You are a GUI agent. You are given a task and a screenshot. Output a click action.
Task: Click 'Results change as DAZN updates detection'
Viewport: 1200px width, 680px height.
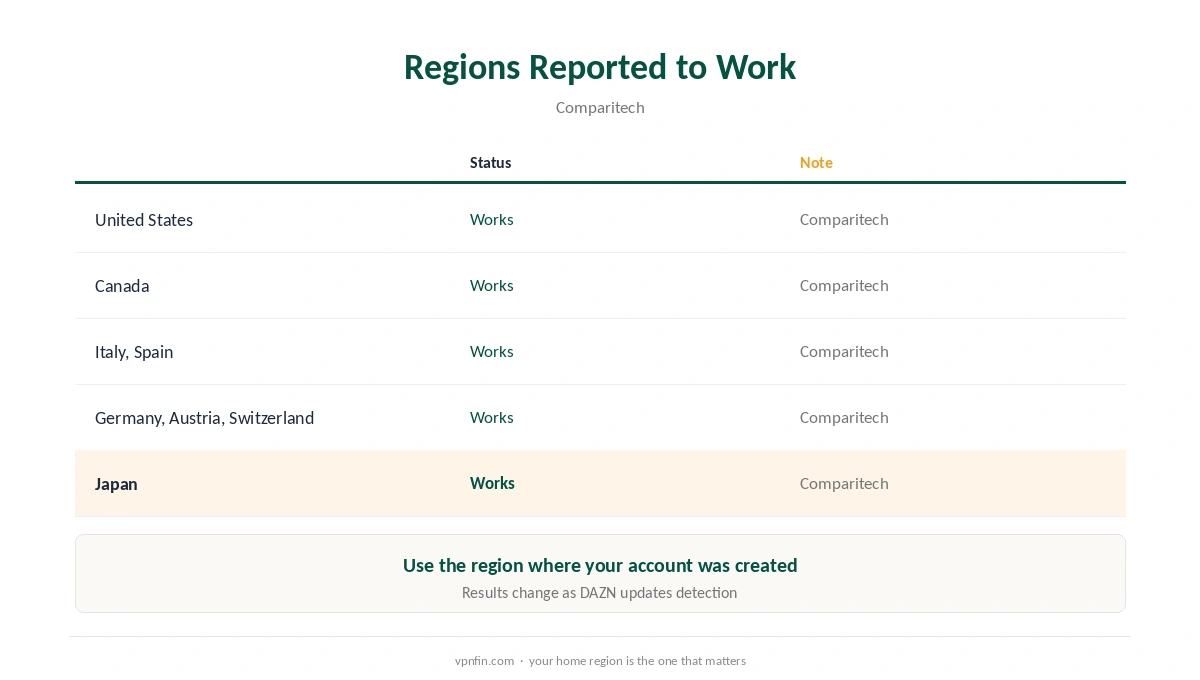(600, 593)
